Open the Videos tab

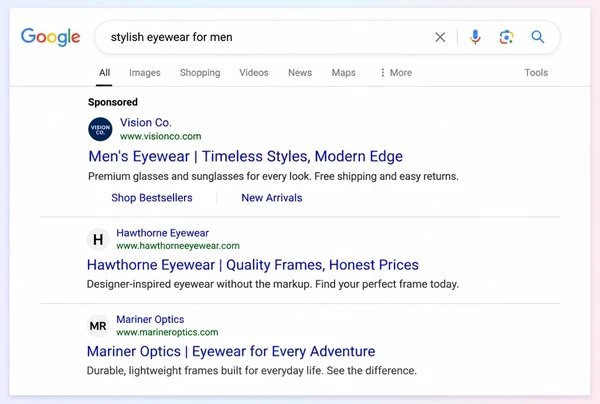[x=254, y=73]
